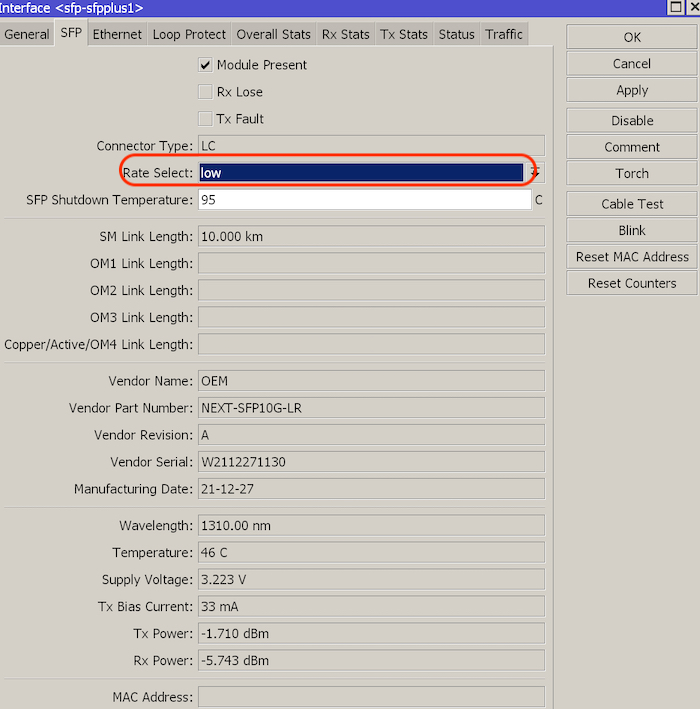This screenshot has width=700, height=709.
Task: Click the empty OM3 Link Length field
Action: tap(371, 317)
